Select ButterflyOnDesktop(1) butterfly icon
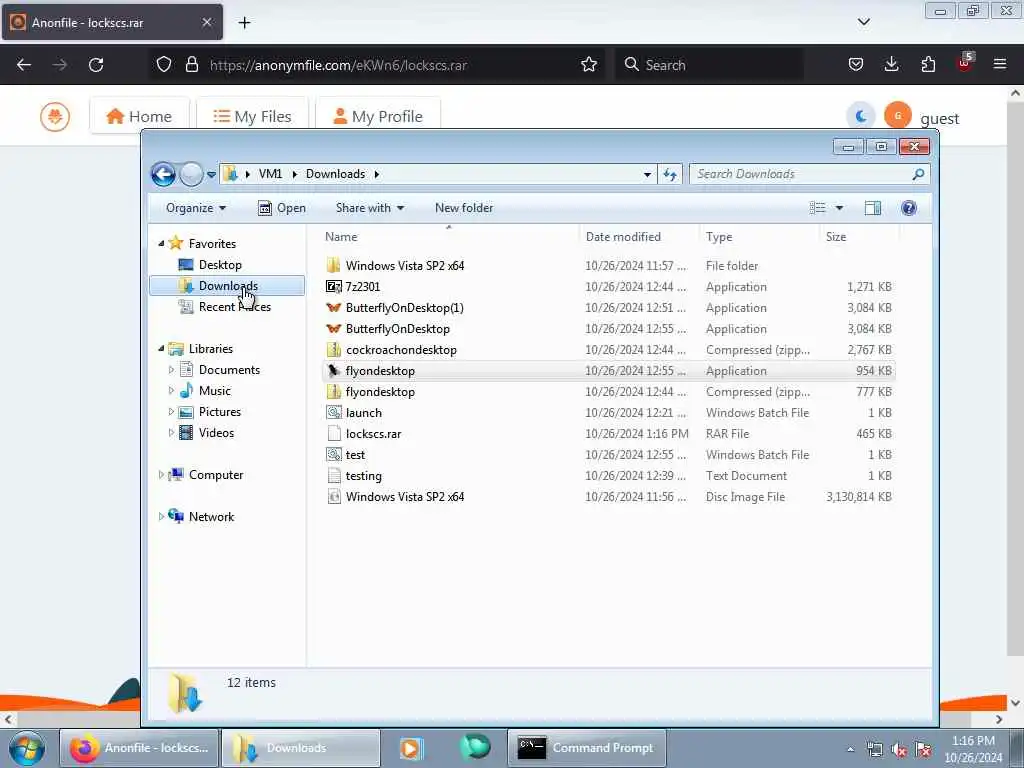The height and width of the screenshot is (768, 1024). pos(334,308)
